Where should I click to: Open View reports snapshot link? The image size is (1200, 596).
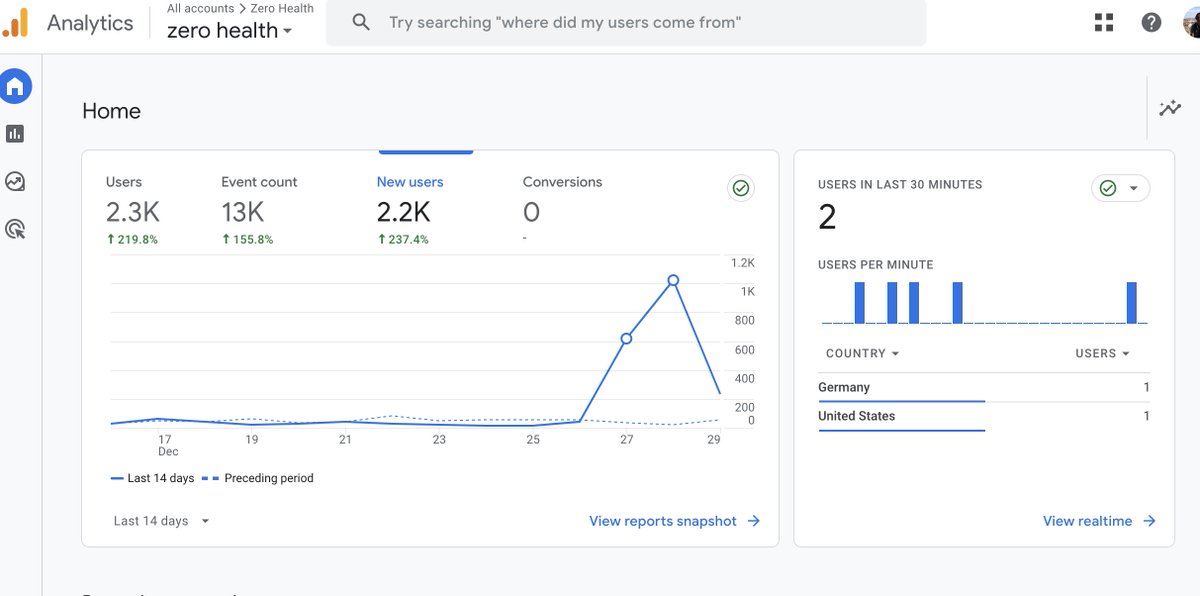pyautogui.click(x=674, y=521)
